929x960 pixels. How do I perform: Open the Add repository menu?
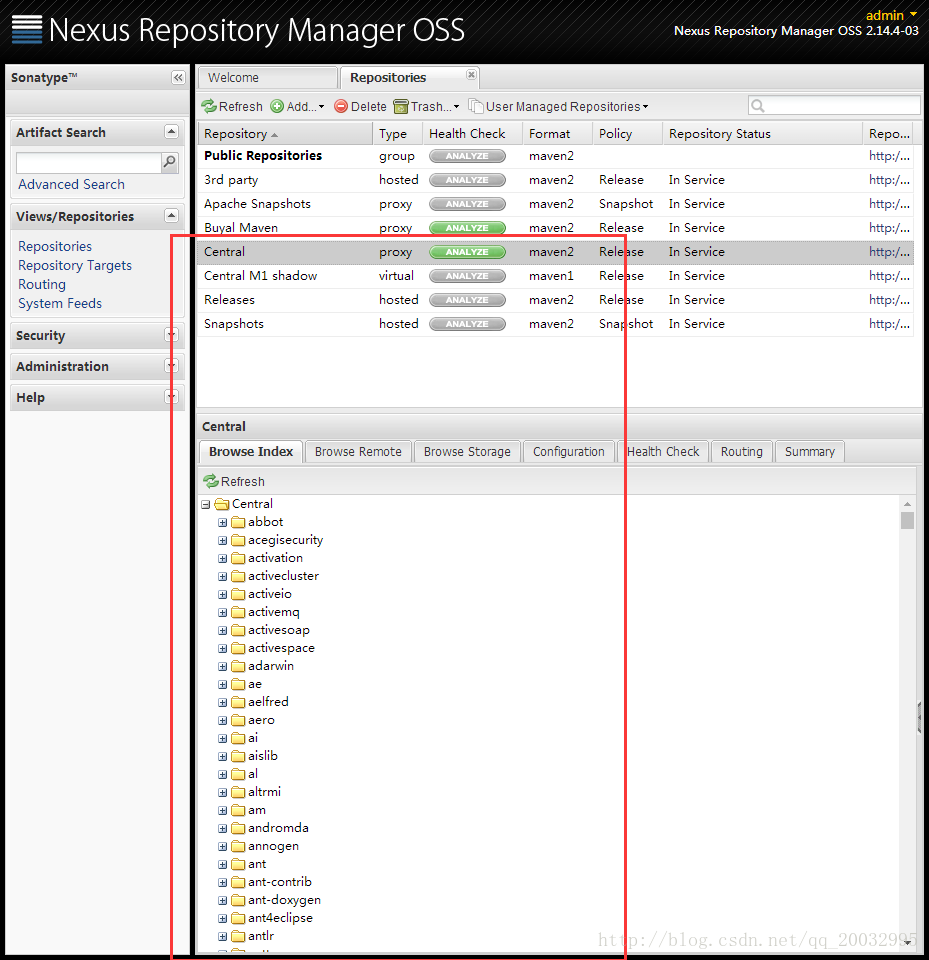click(297, 107)
